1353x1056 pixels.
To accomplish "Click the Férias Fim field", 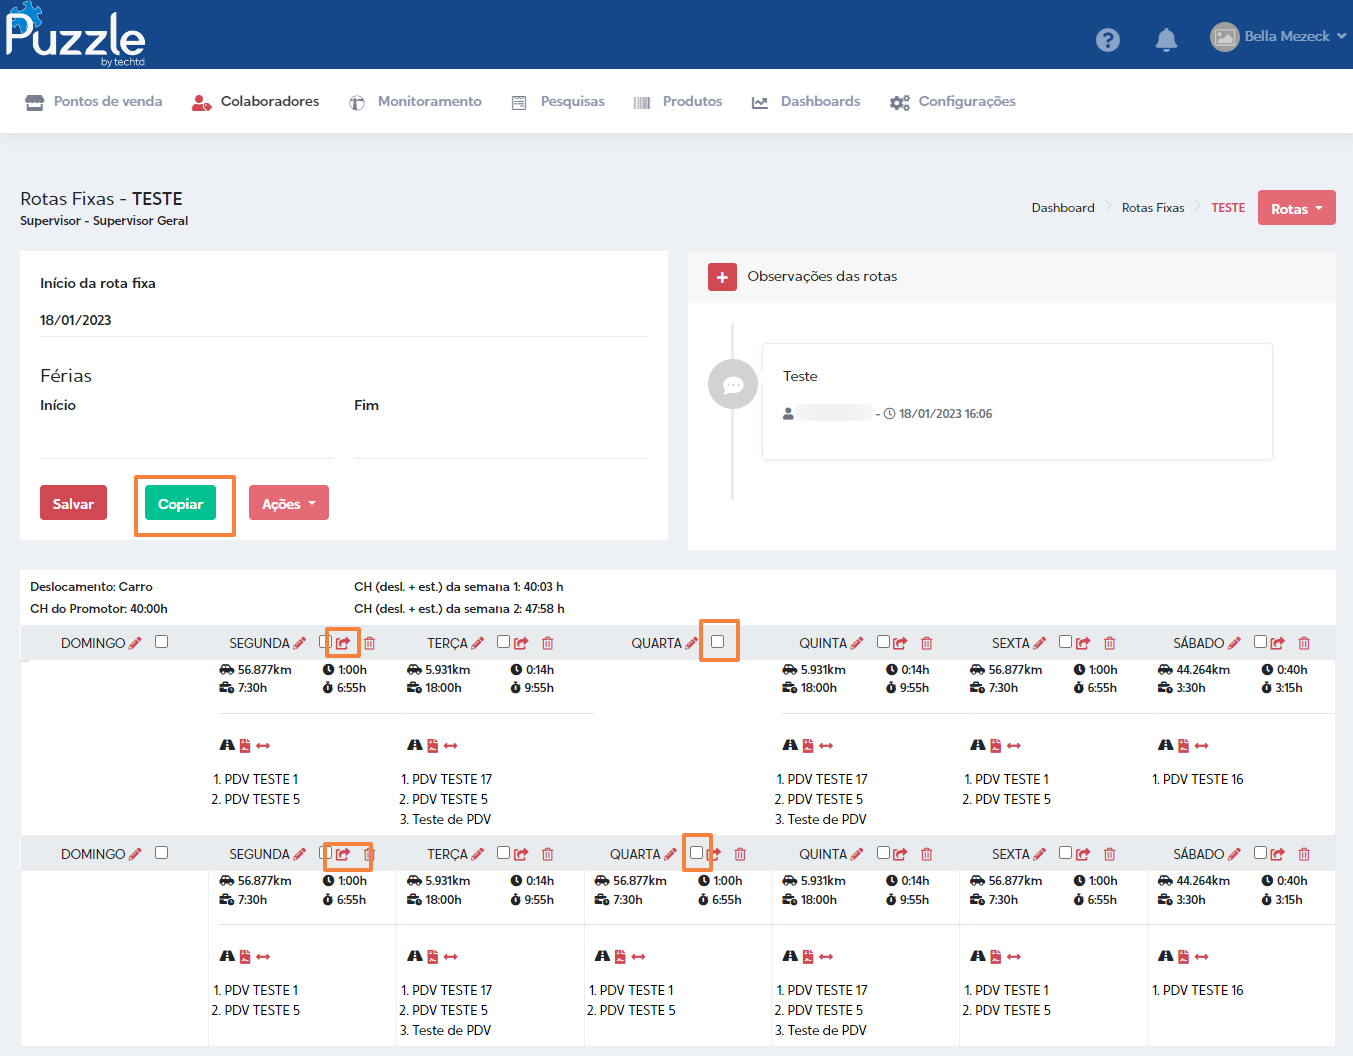I will [x=501, y=441].
